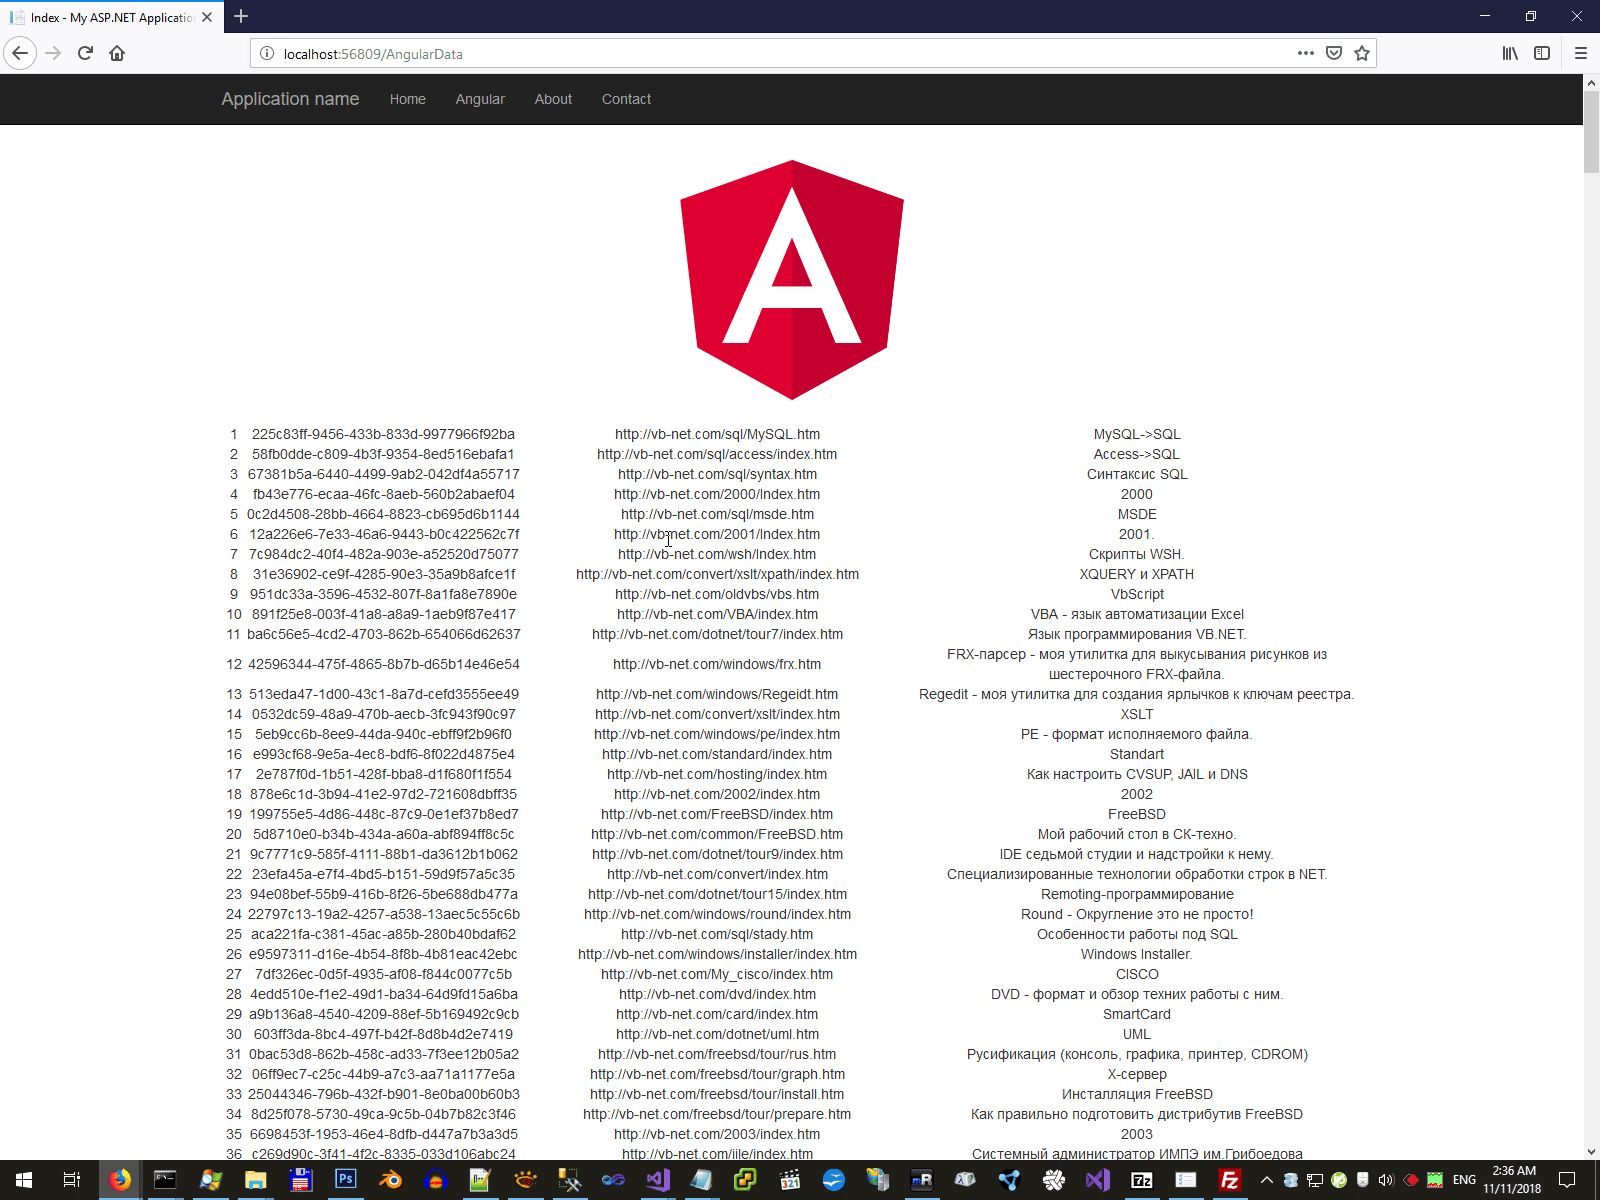Open the browser home page

(117, 53)
